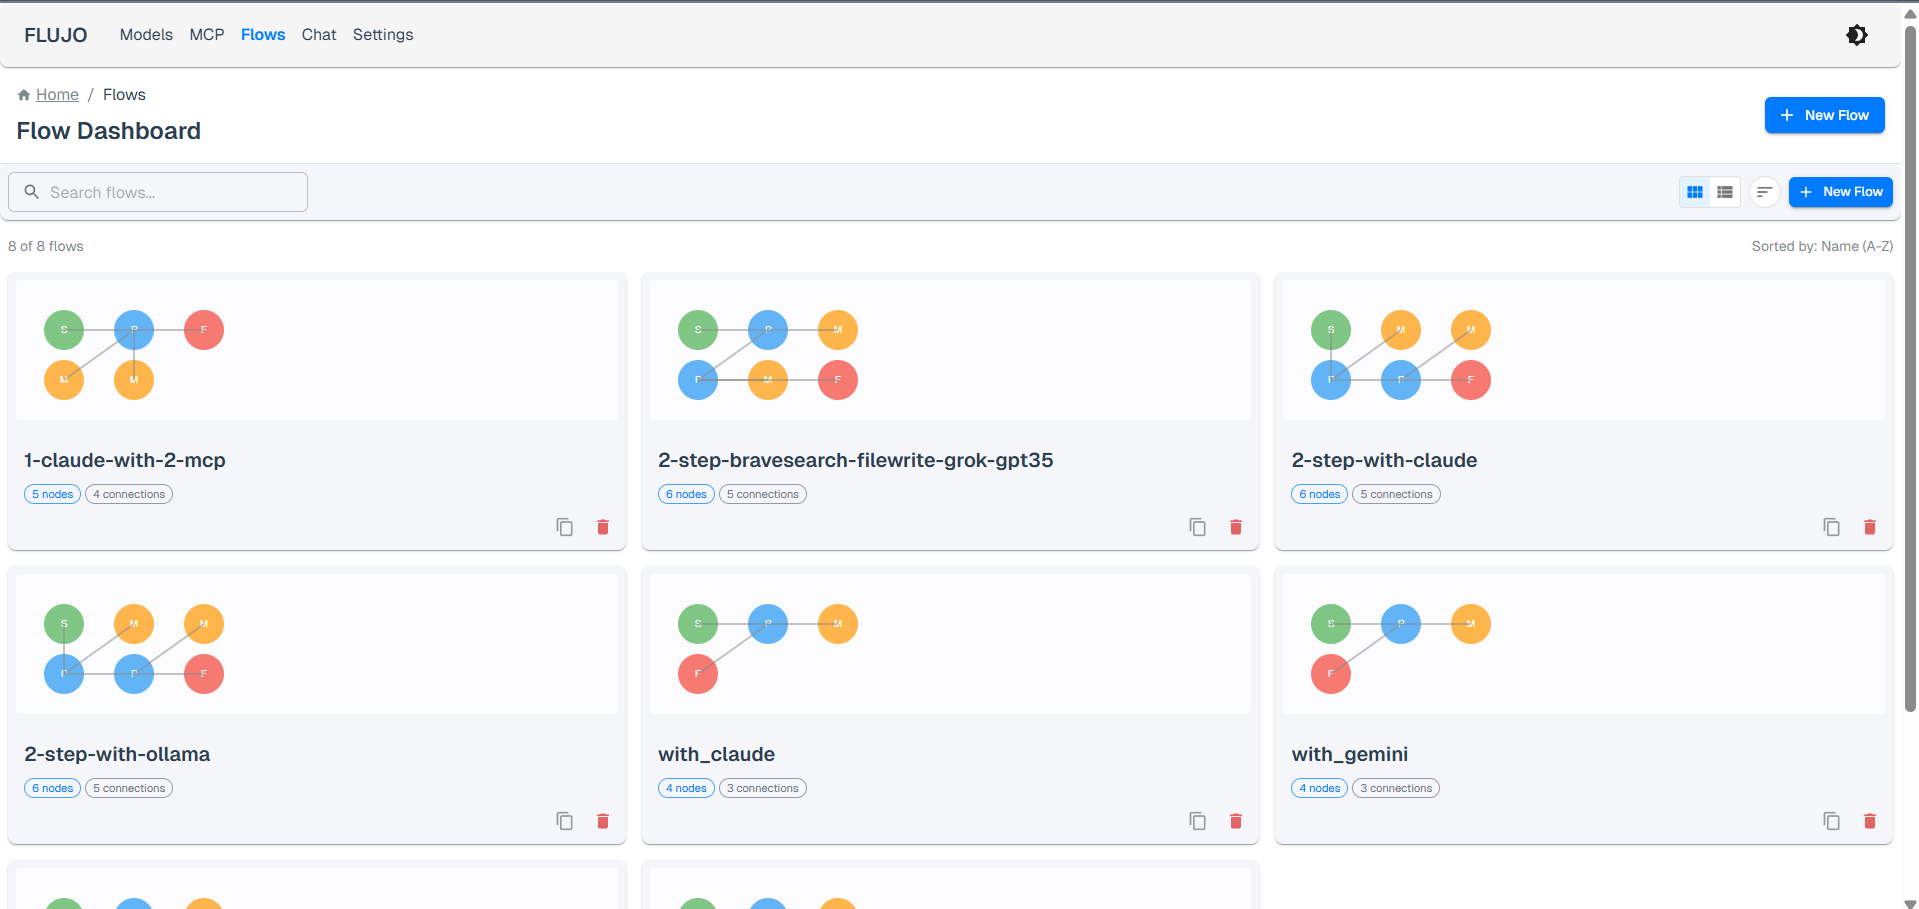1919x909 pixels.
Task: Delete the 2-step-bravesearch-filewrite-grok-gpt35 flow
Action: click(1235, 527)
